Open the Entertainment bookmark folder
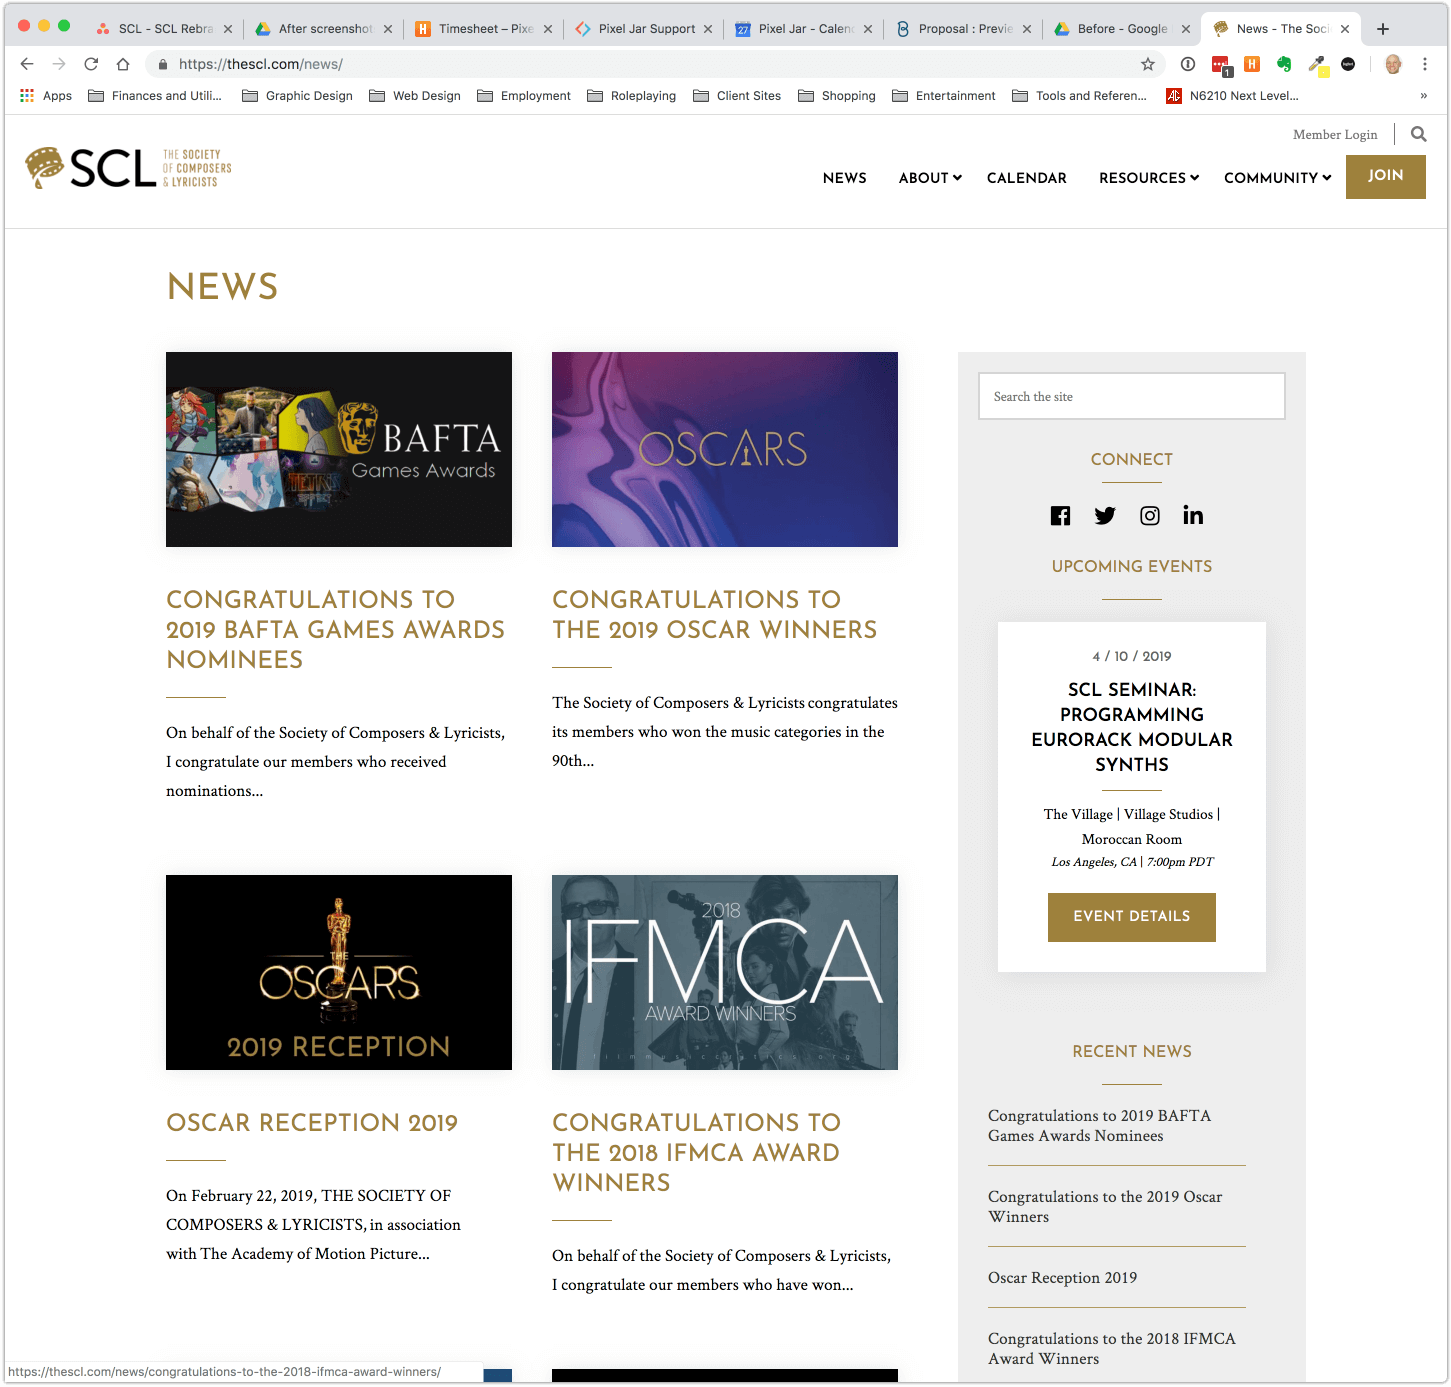Viewport: 1451px width, 1387px height. (944, 96)
